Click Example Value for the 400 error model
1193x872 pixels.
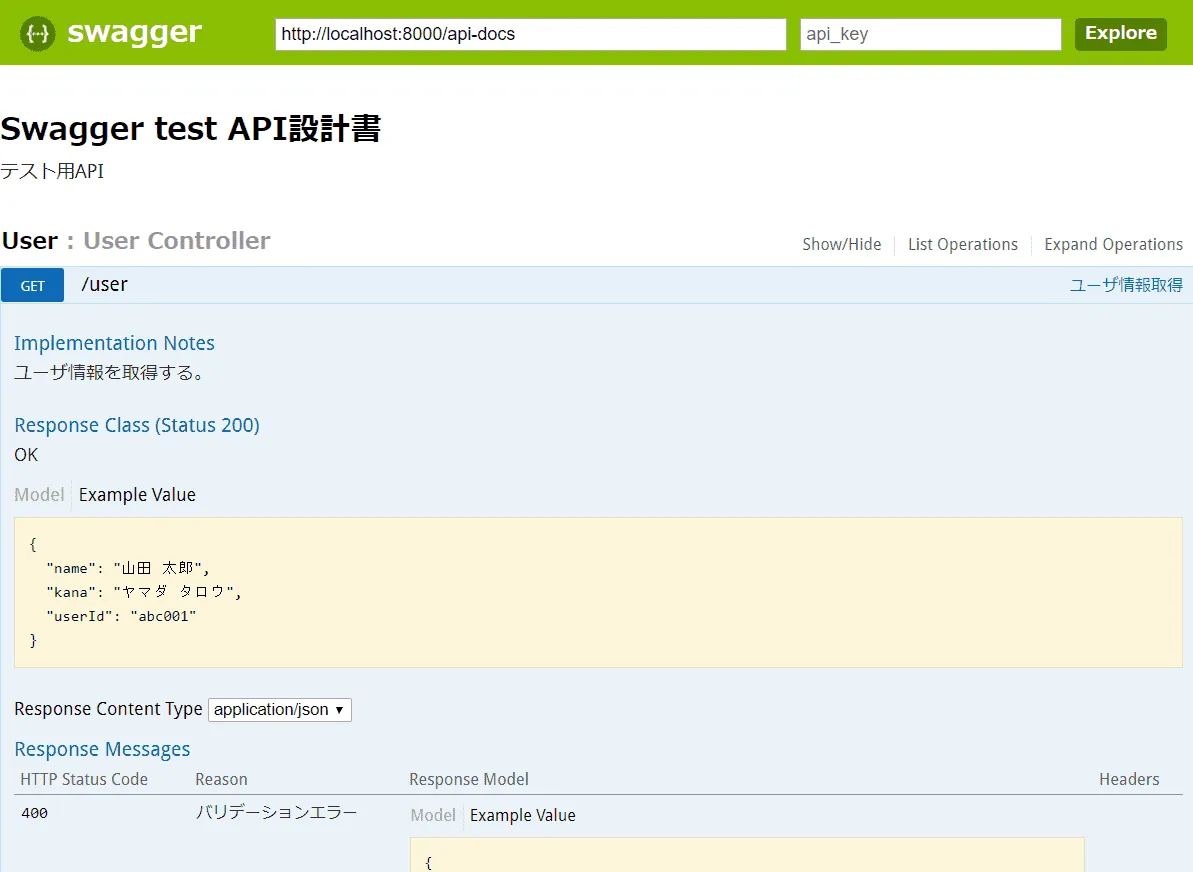point(522,815)
